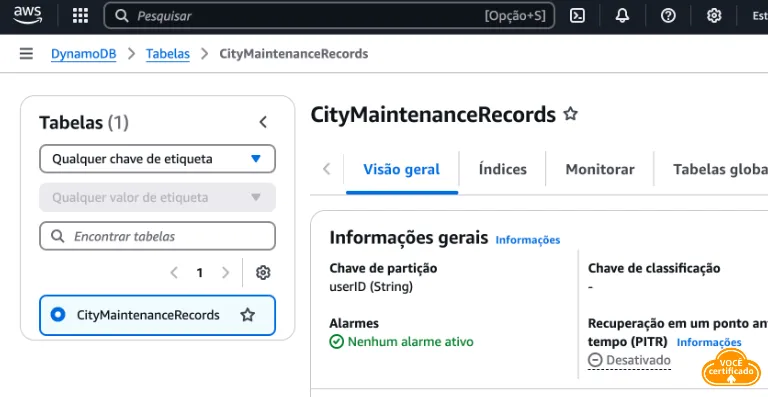
Task: Select the Chave de partição label
Action: click(x=384, y=268)
